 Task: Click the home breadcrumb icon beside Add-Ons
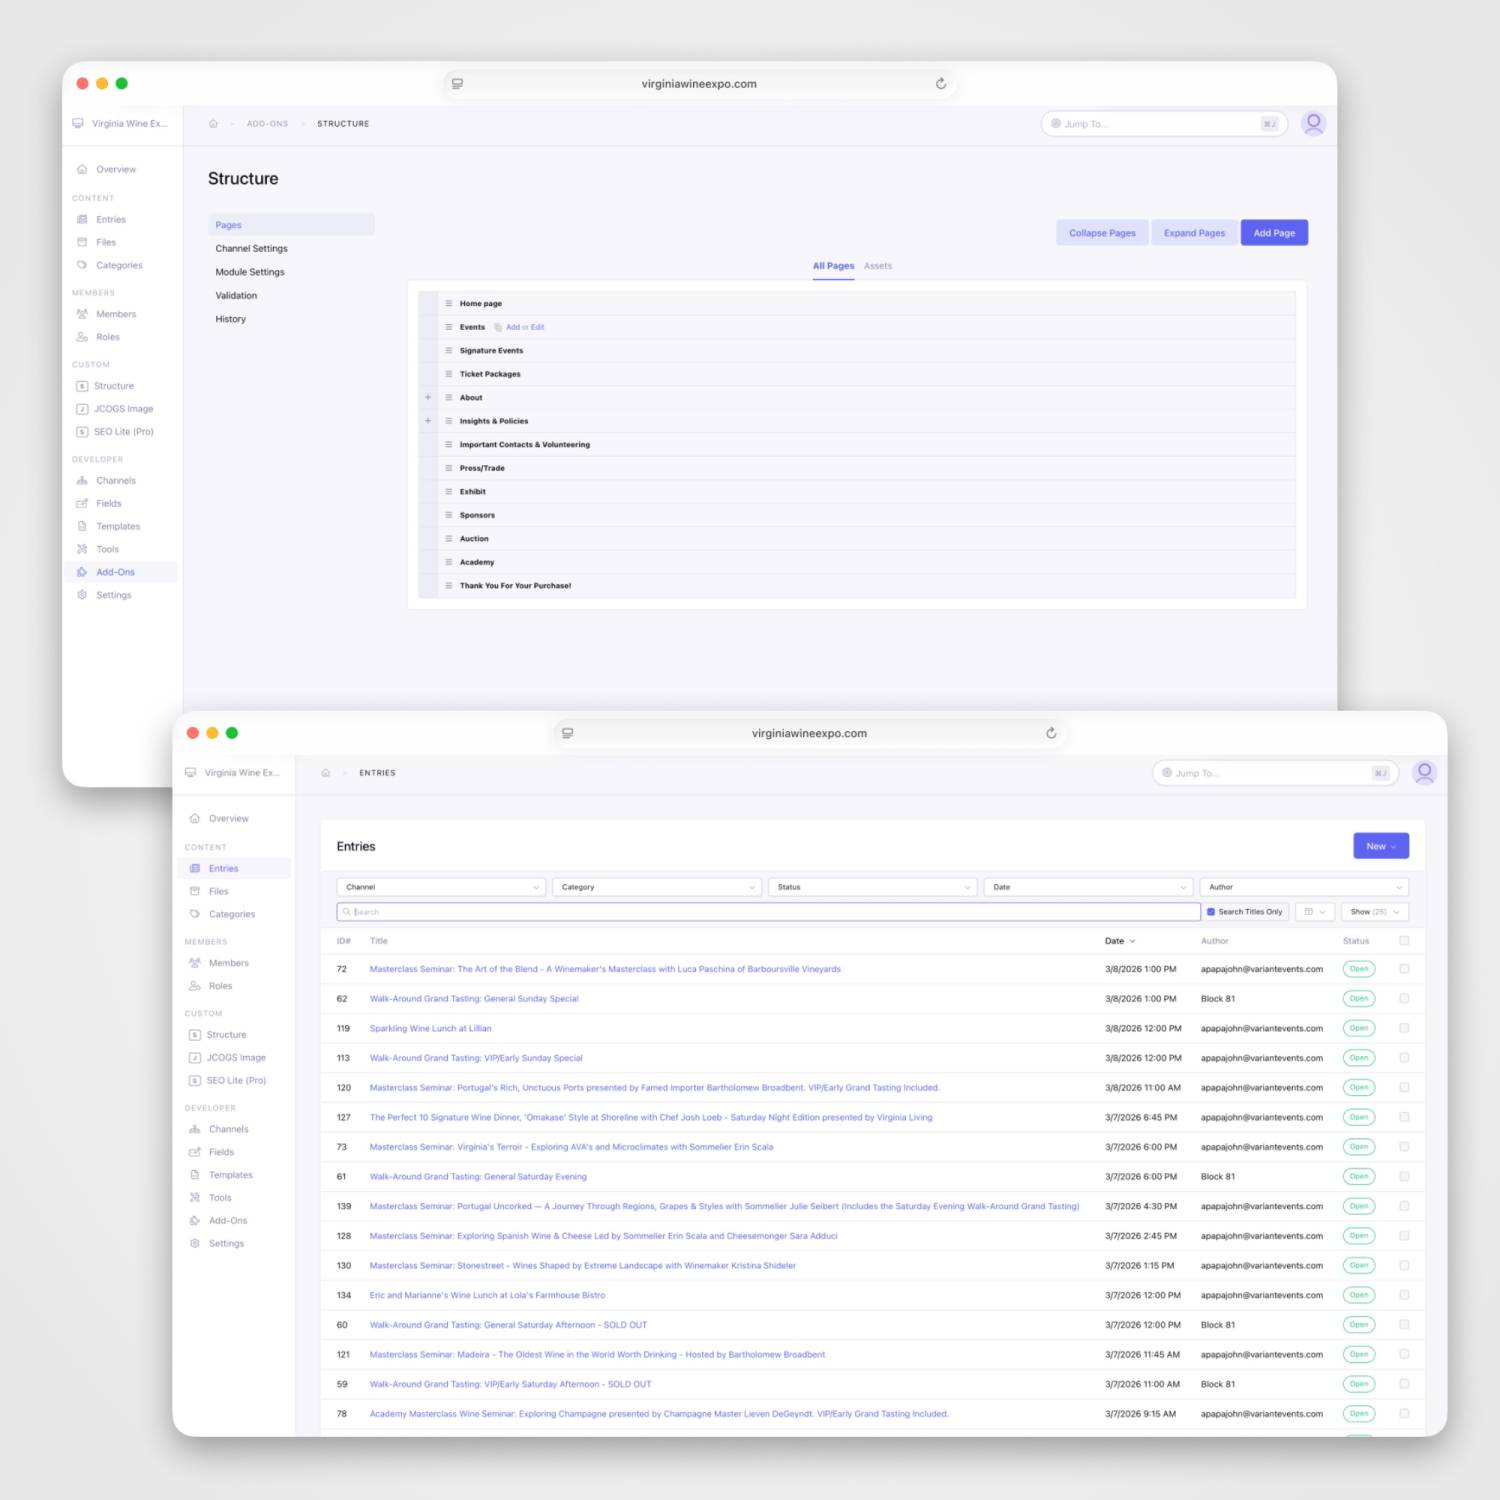point(213,124)
